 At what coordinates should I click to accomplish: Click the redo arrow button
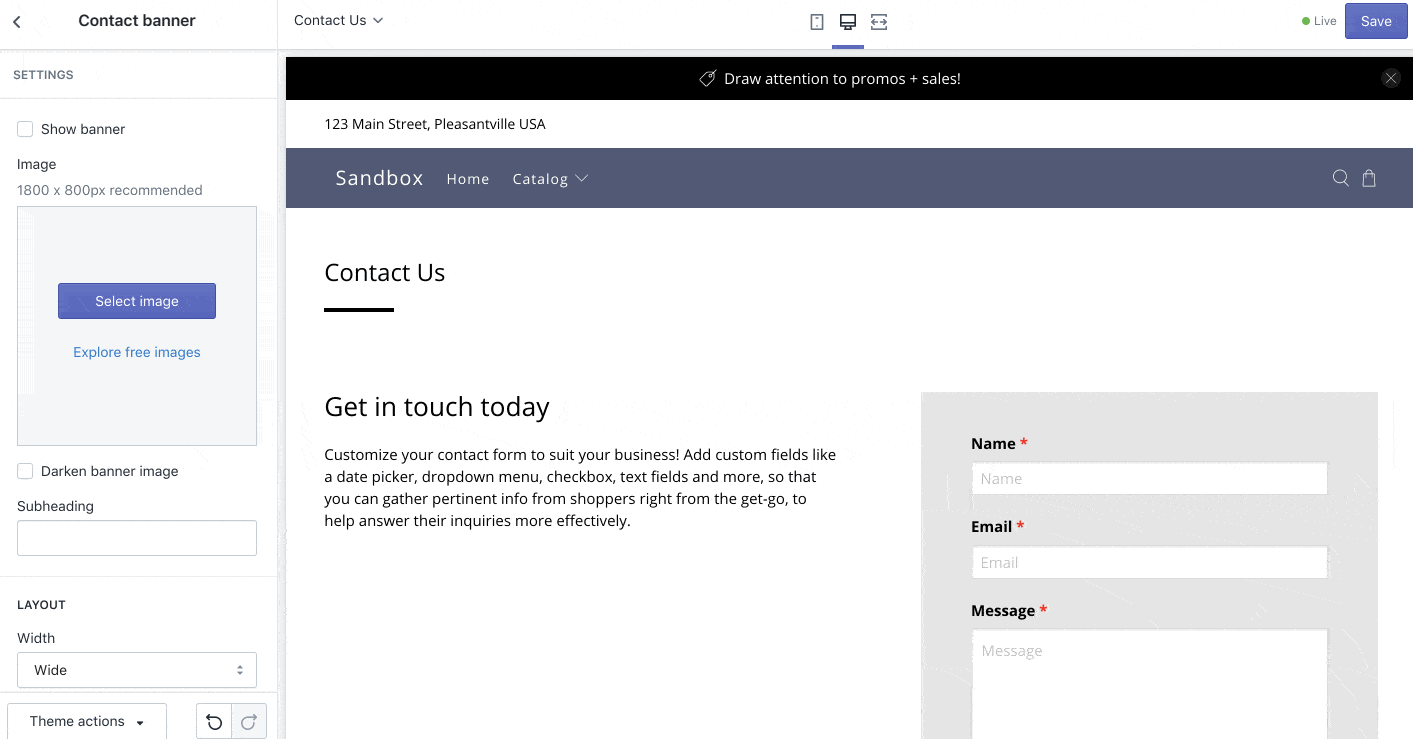coord(249,722)
